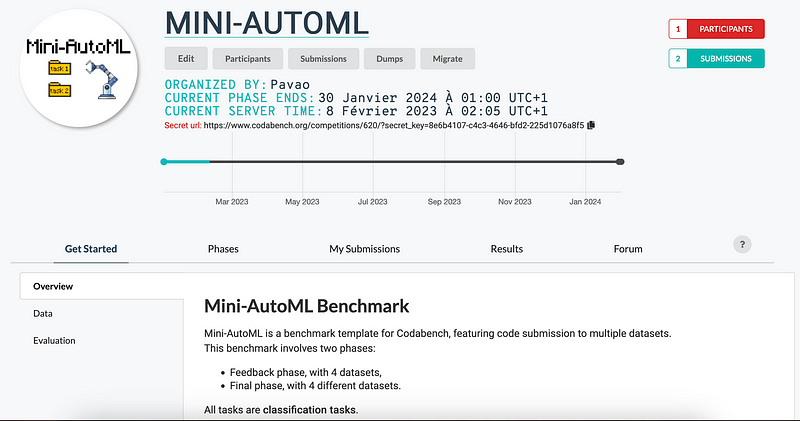Viewport: 800px width, 421px height.
Task: Click the gray Submissions button
Action: tap(329, 58)
